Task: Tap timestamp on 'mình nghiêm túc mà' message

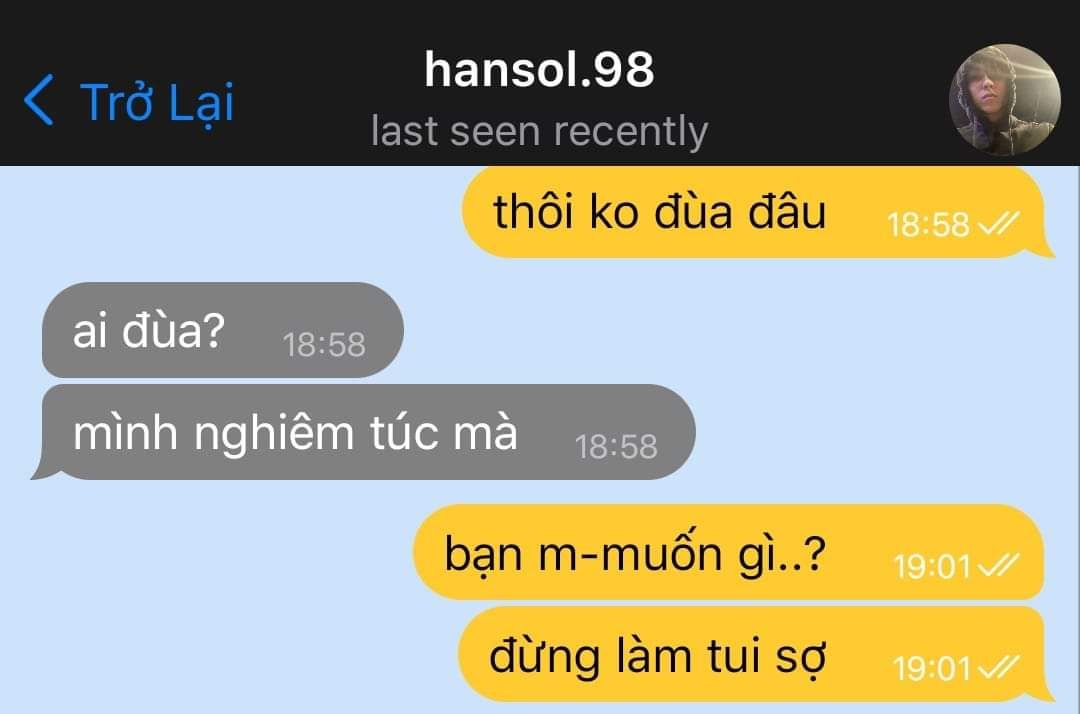Action: click(x=616, y=447)
